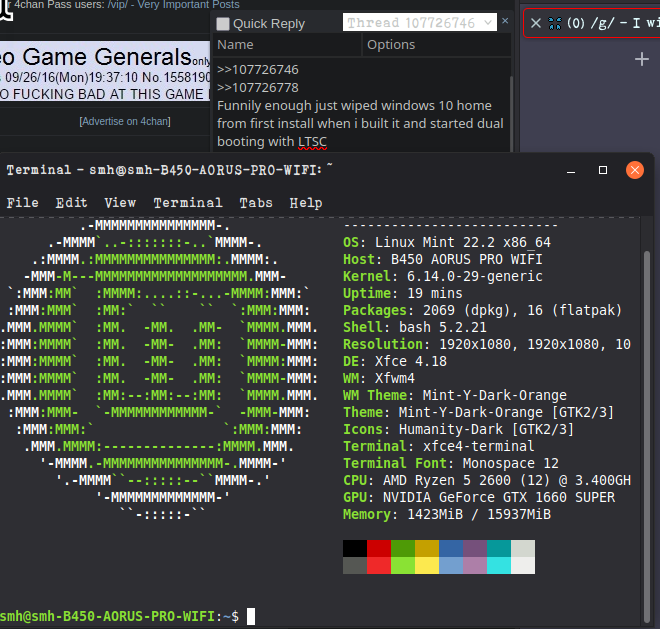Click the bright lime green block

coord(403,565)
